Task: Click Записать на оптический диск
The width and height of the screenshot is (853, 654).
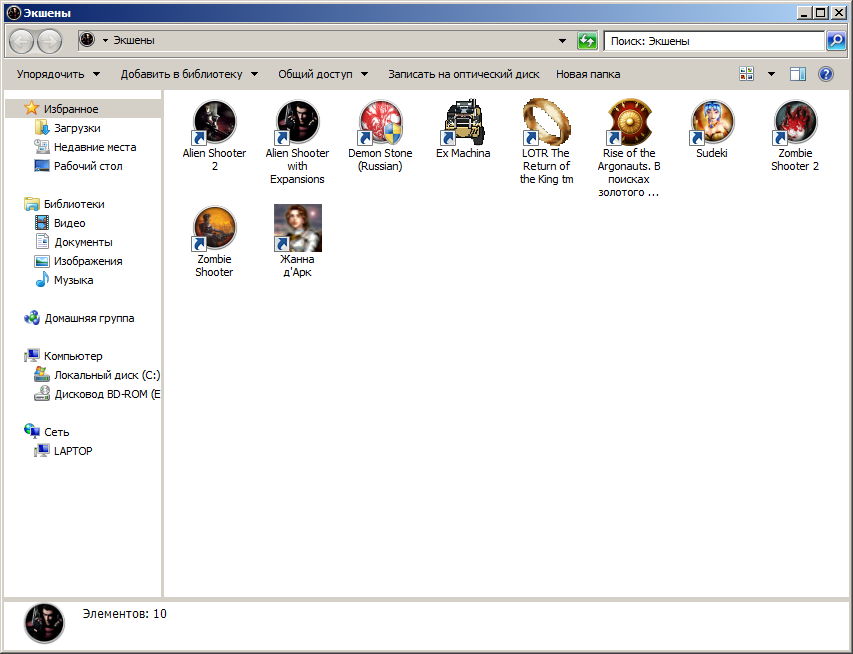Action: 463,74
